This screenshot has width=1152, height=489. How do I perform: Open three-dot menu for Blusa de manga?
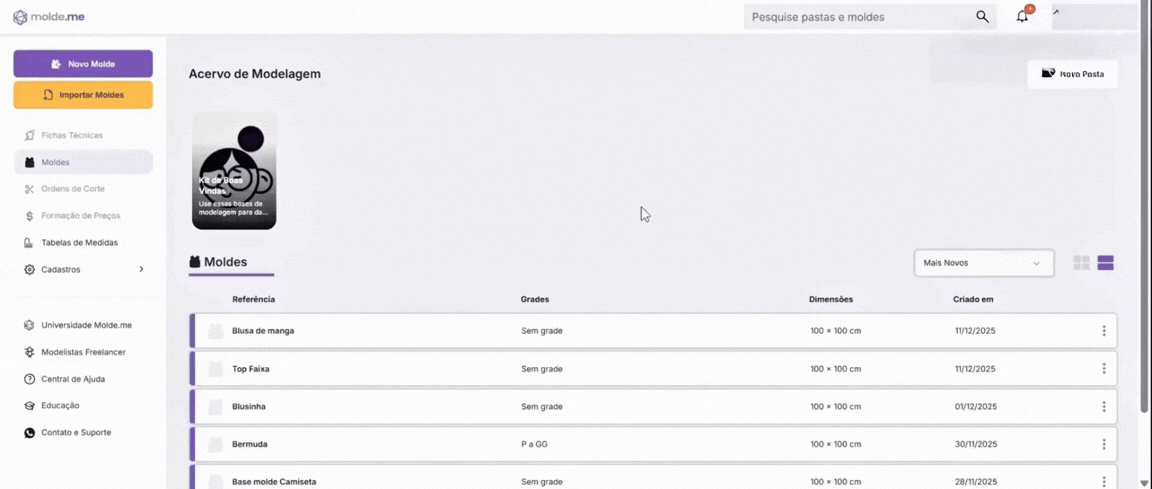coord(1104,331)
